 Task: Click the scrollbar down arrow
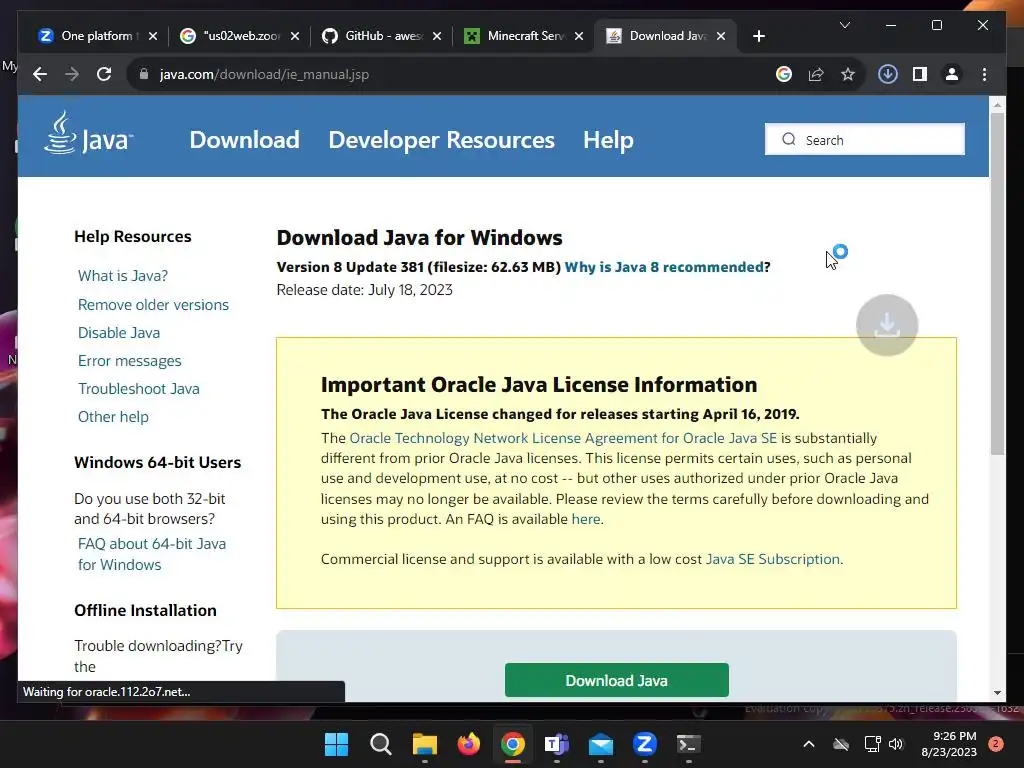tap(997, 692)
